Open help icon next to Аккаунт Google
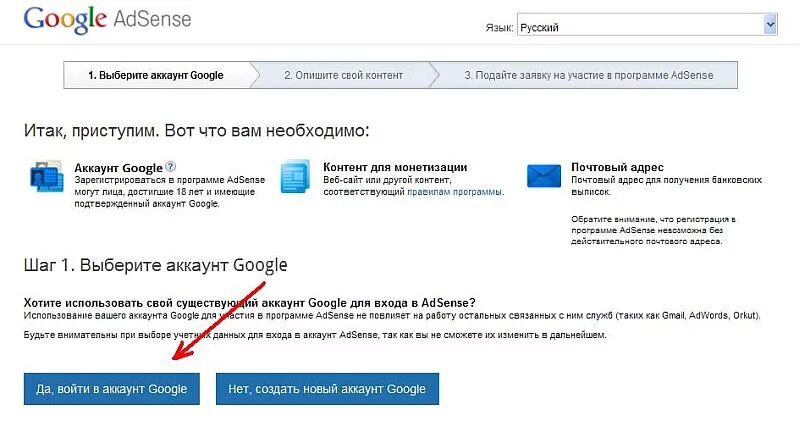800x438 pixels. 171,166
